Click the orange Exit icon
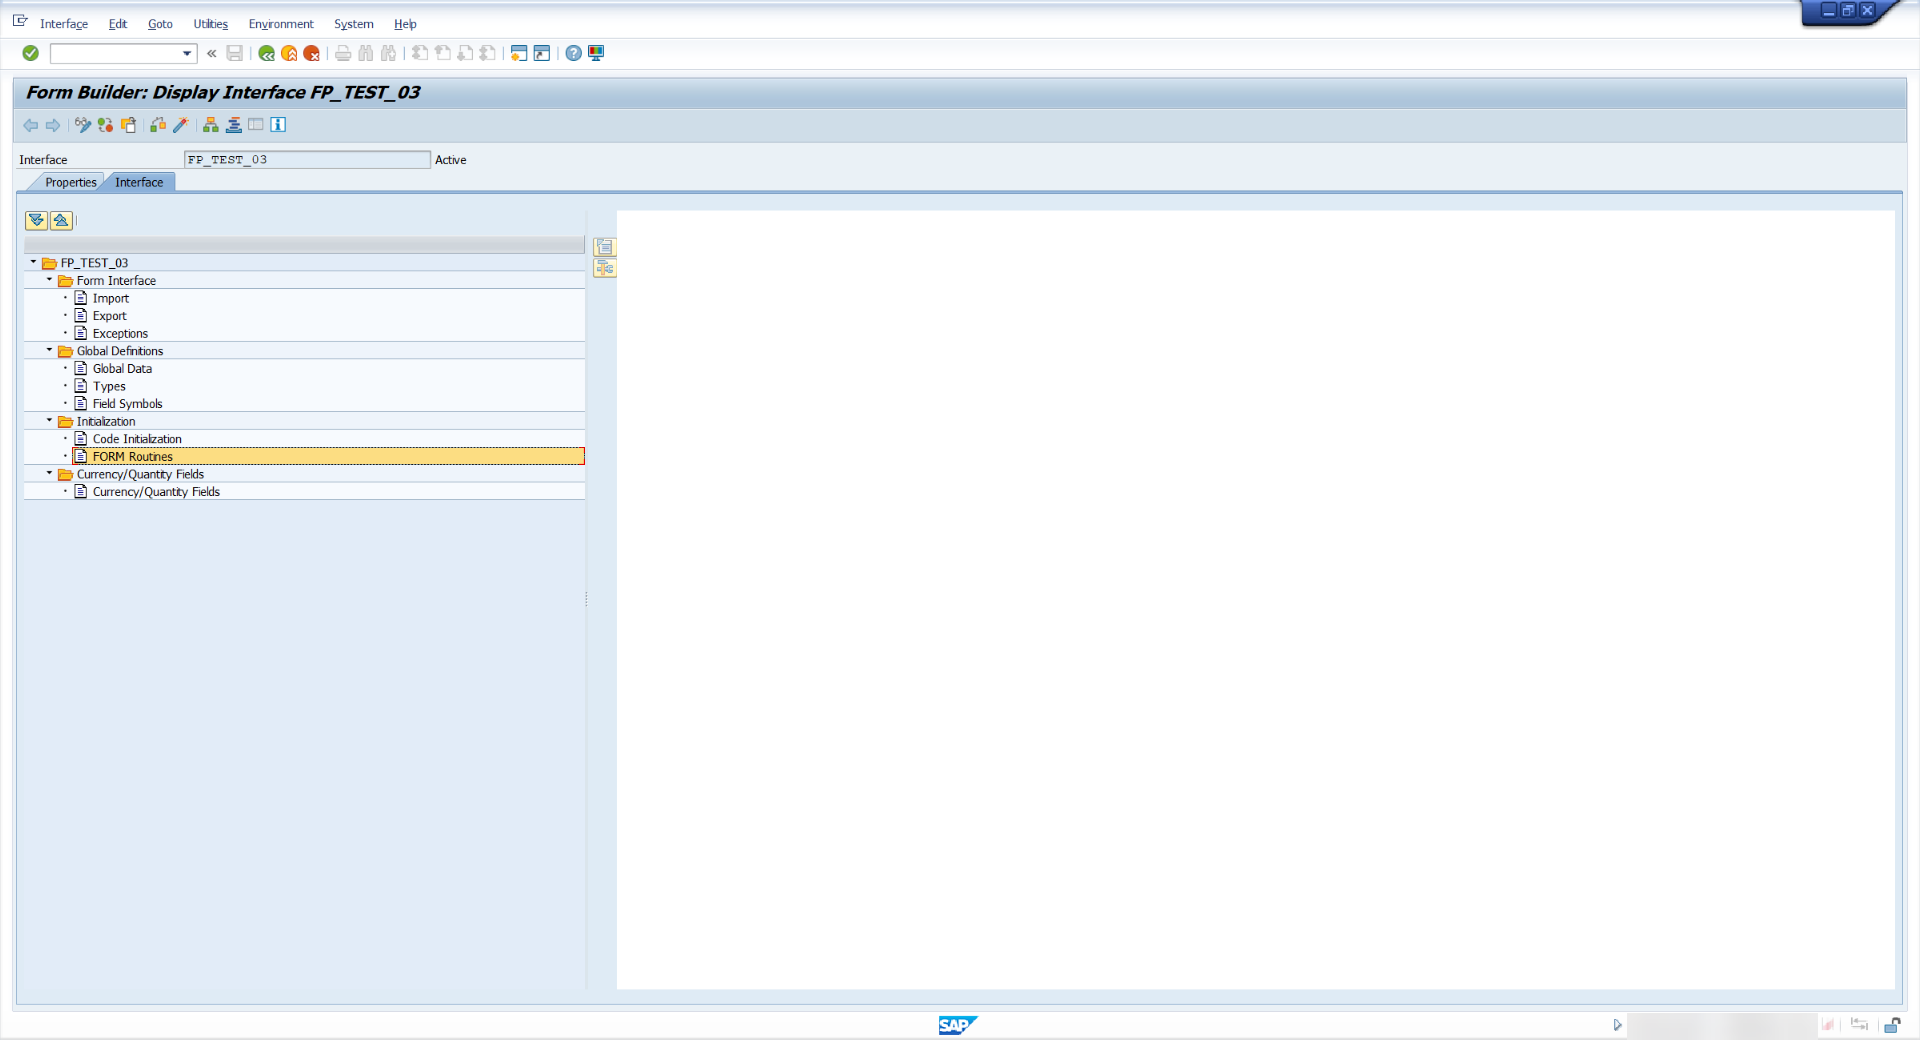This screenshot has width=1920, height=1040. 289,53
